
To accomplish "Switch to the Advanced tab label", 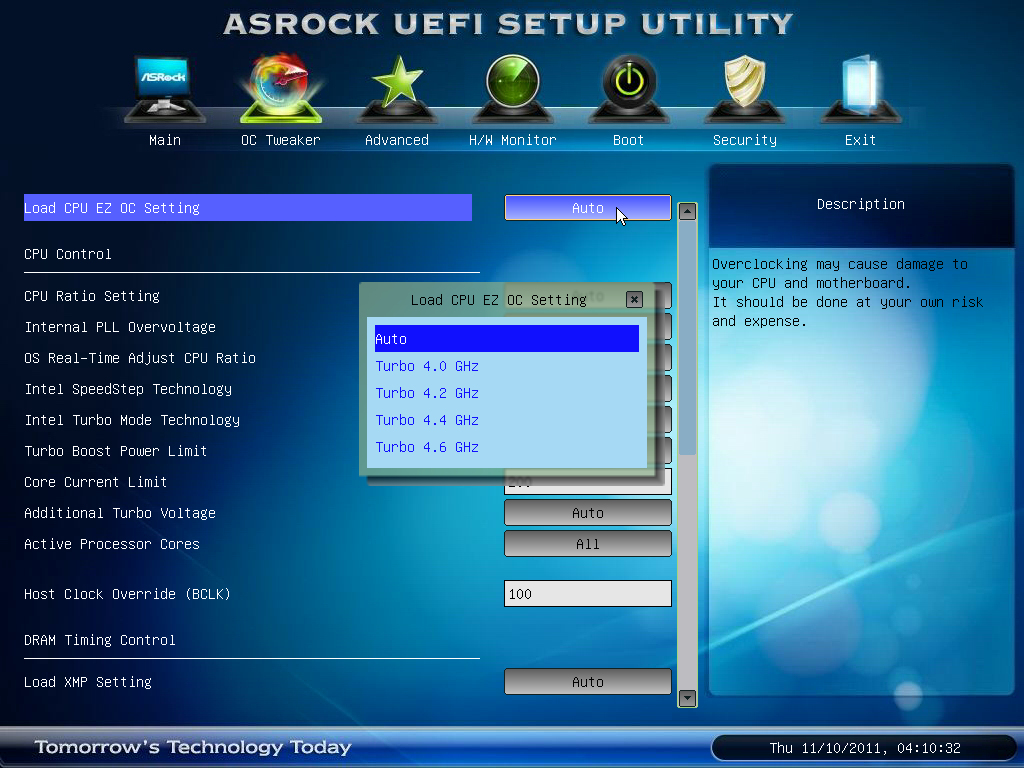I will point(397,140).
